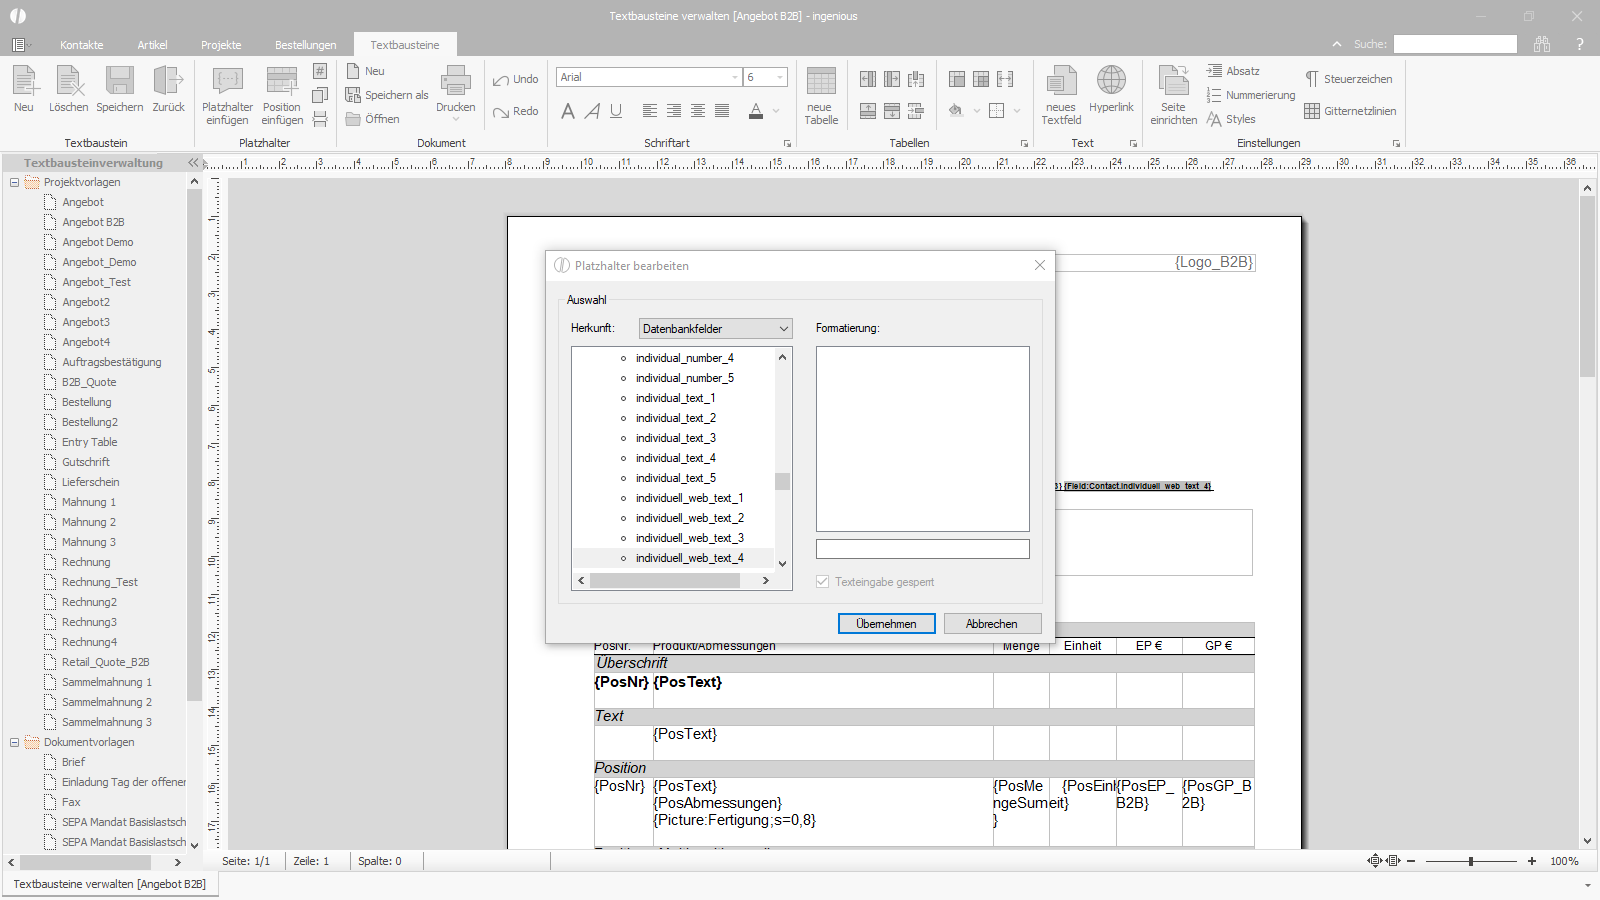Toggle Texteingabe gesperrt checkbox
The image size is (1600, 900).
click(x=822, y=582)
